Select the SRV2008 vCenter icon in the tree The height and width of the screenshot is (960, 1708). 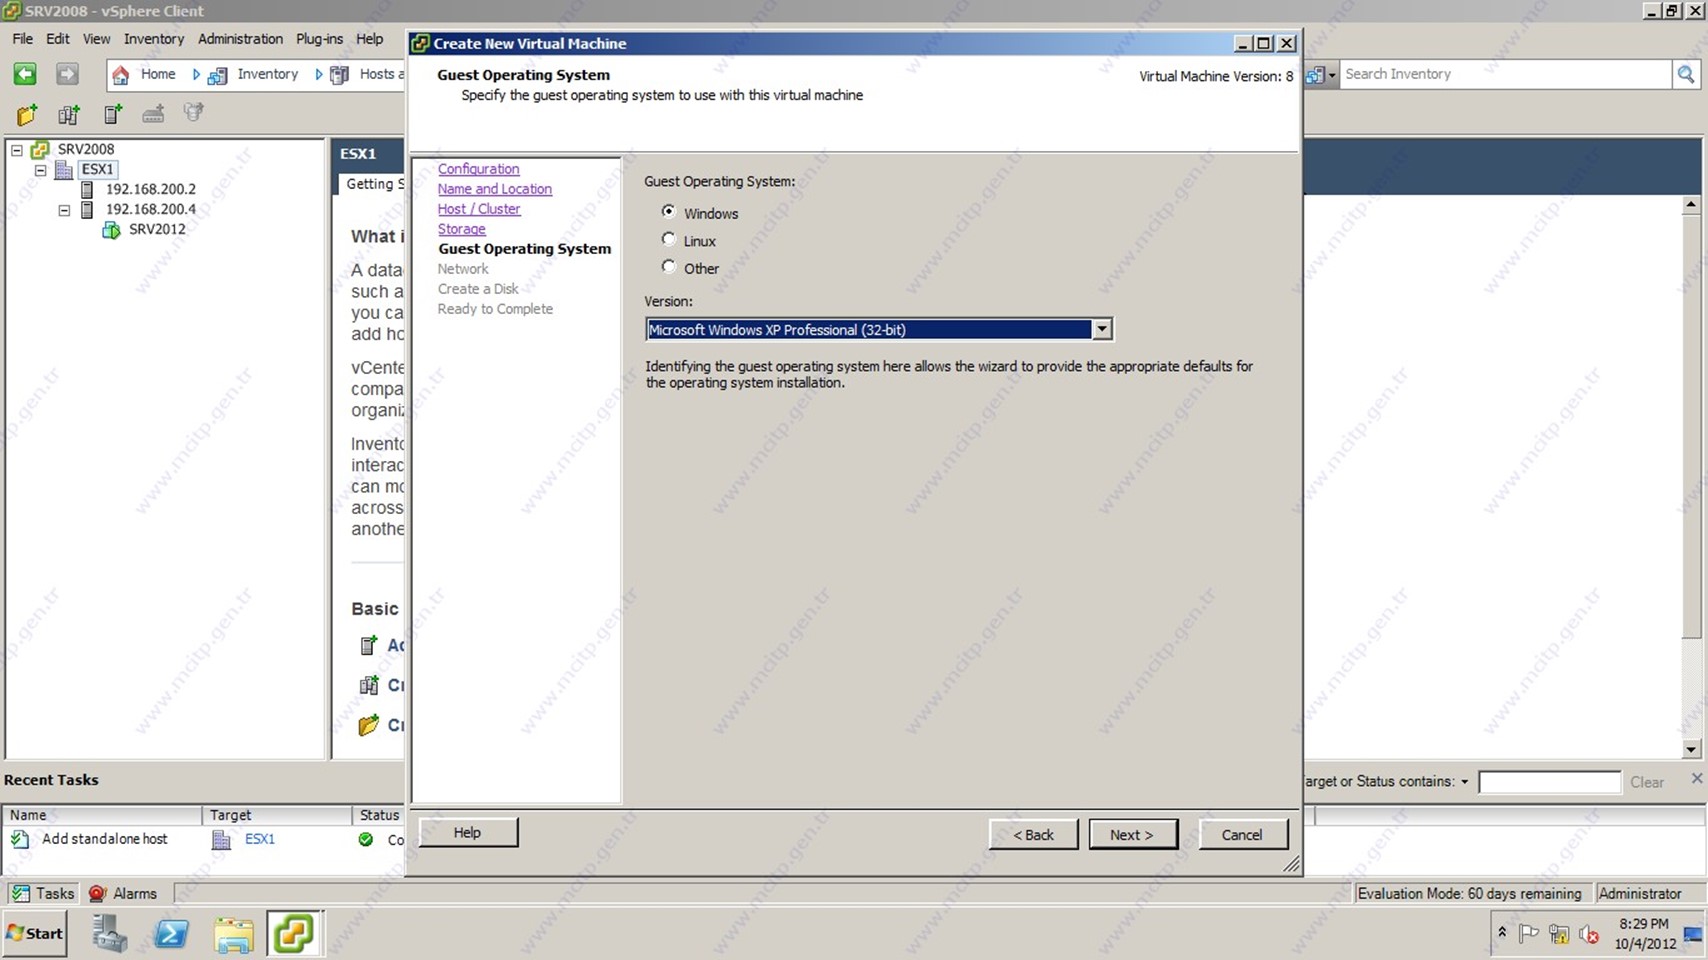coord(40,149)
